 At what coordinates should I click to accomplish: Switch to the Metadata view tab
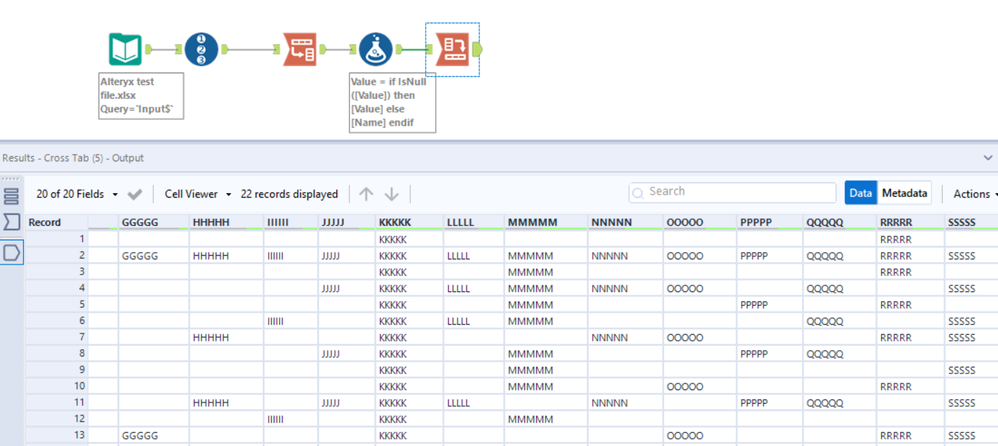[x=904, y=193]
